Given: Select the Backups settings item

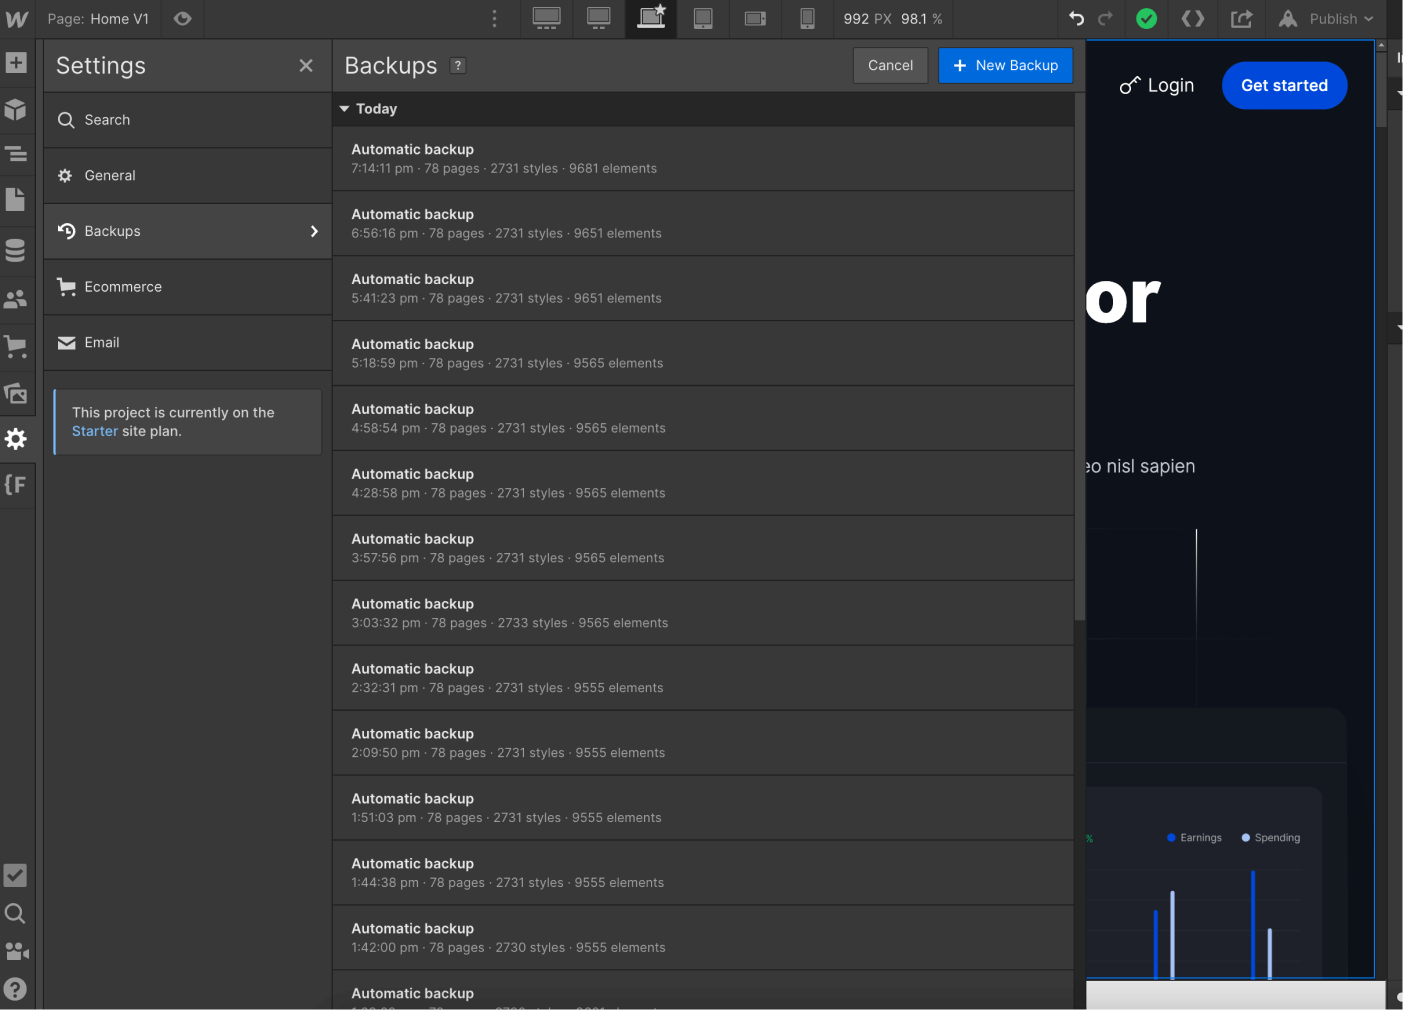Looking at the screenshot, I should [188, 232].
